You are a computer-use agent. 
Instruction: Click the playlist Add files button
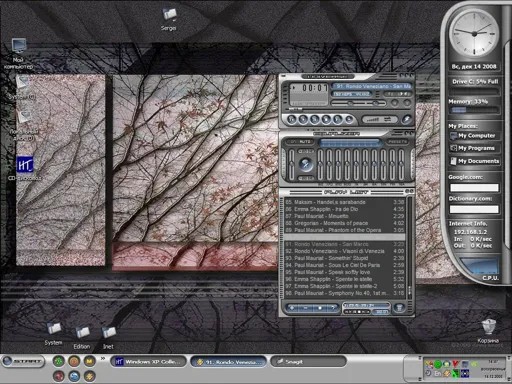292,308
